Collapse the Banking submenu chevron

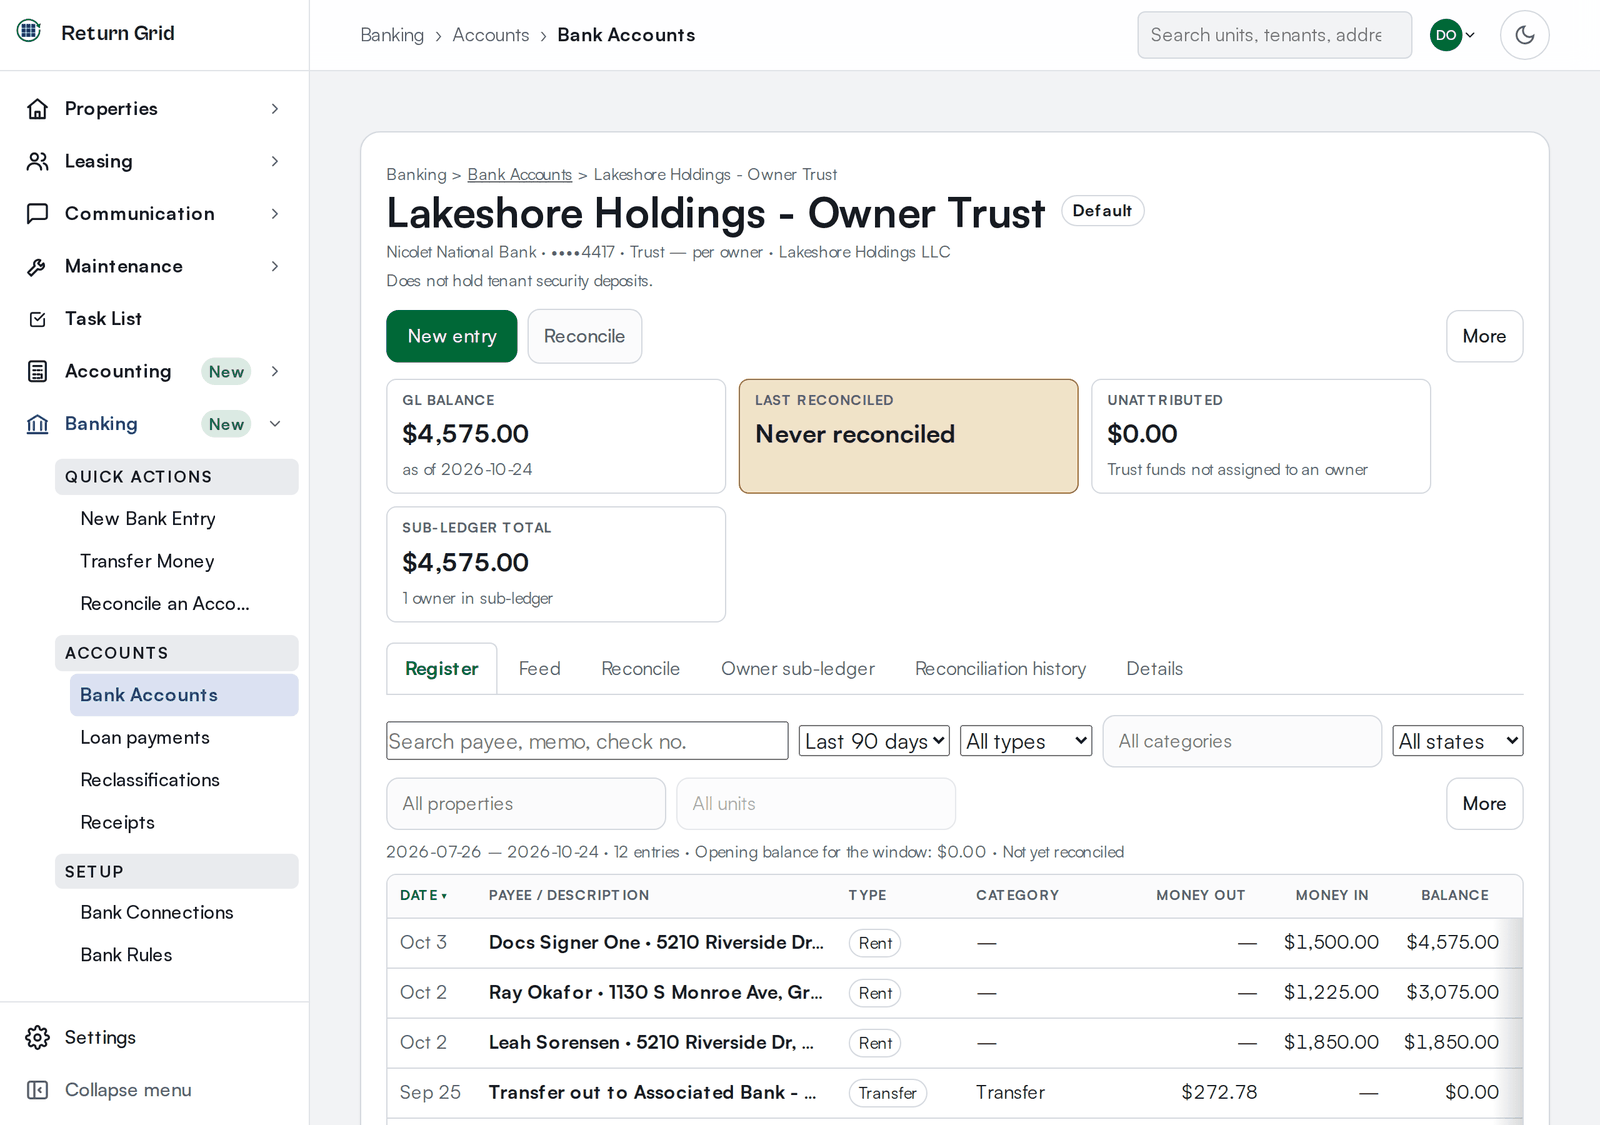pos(275,424)
